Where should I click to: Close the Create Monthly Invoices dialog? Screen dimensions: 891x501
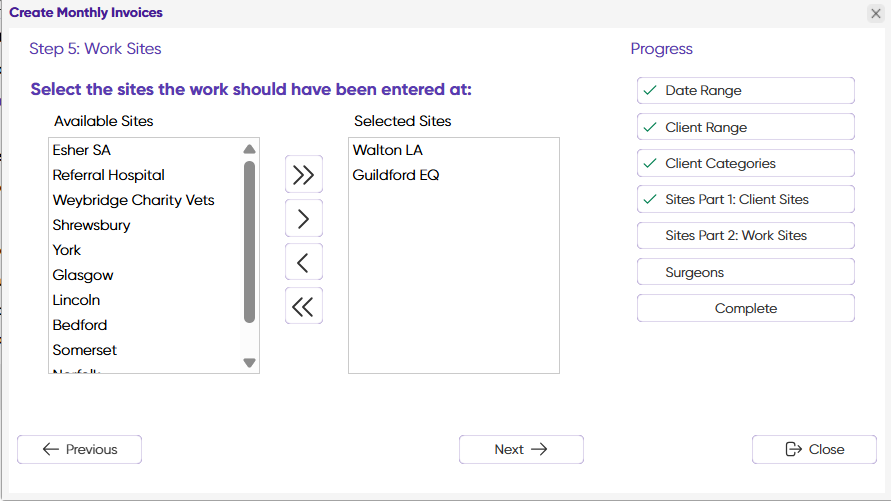(876, 14)
